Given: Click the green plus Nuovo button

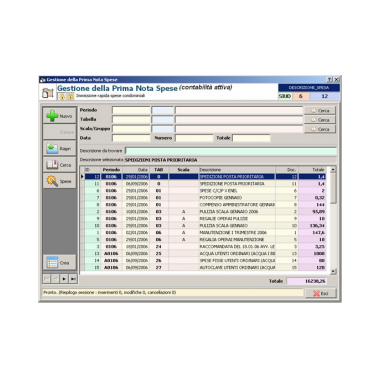Looking at the screenshot, I should 60,116.
